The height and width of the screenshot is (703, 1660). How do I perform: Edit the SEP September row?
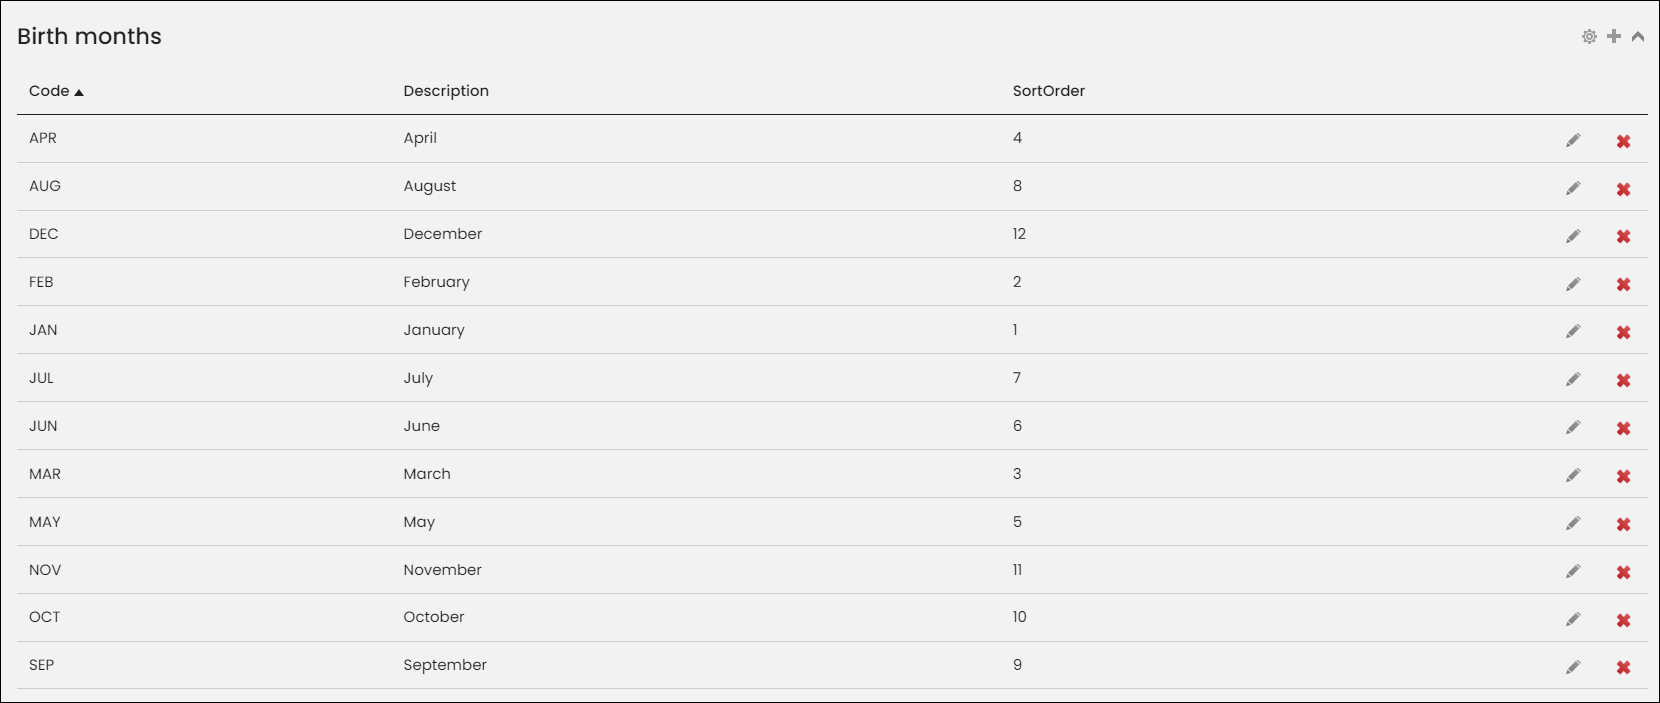[x=1573, y=667]
